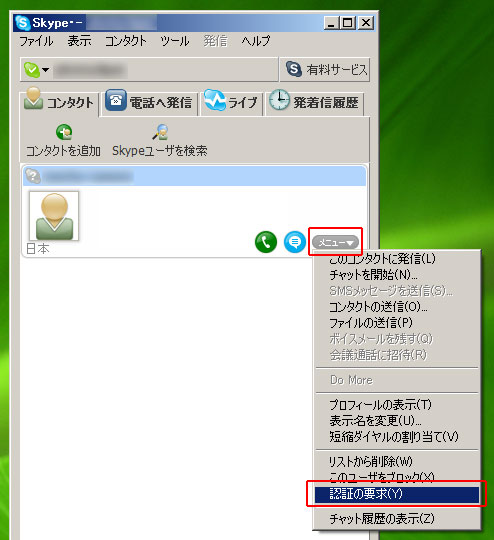The image size is (494, 540).
Task: Open the 有料サービス button
Action: tap(325, 70)
